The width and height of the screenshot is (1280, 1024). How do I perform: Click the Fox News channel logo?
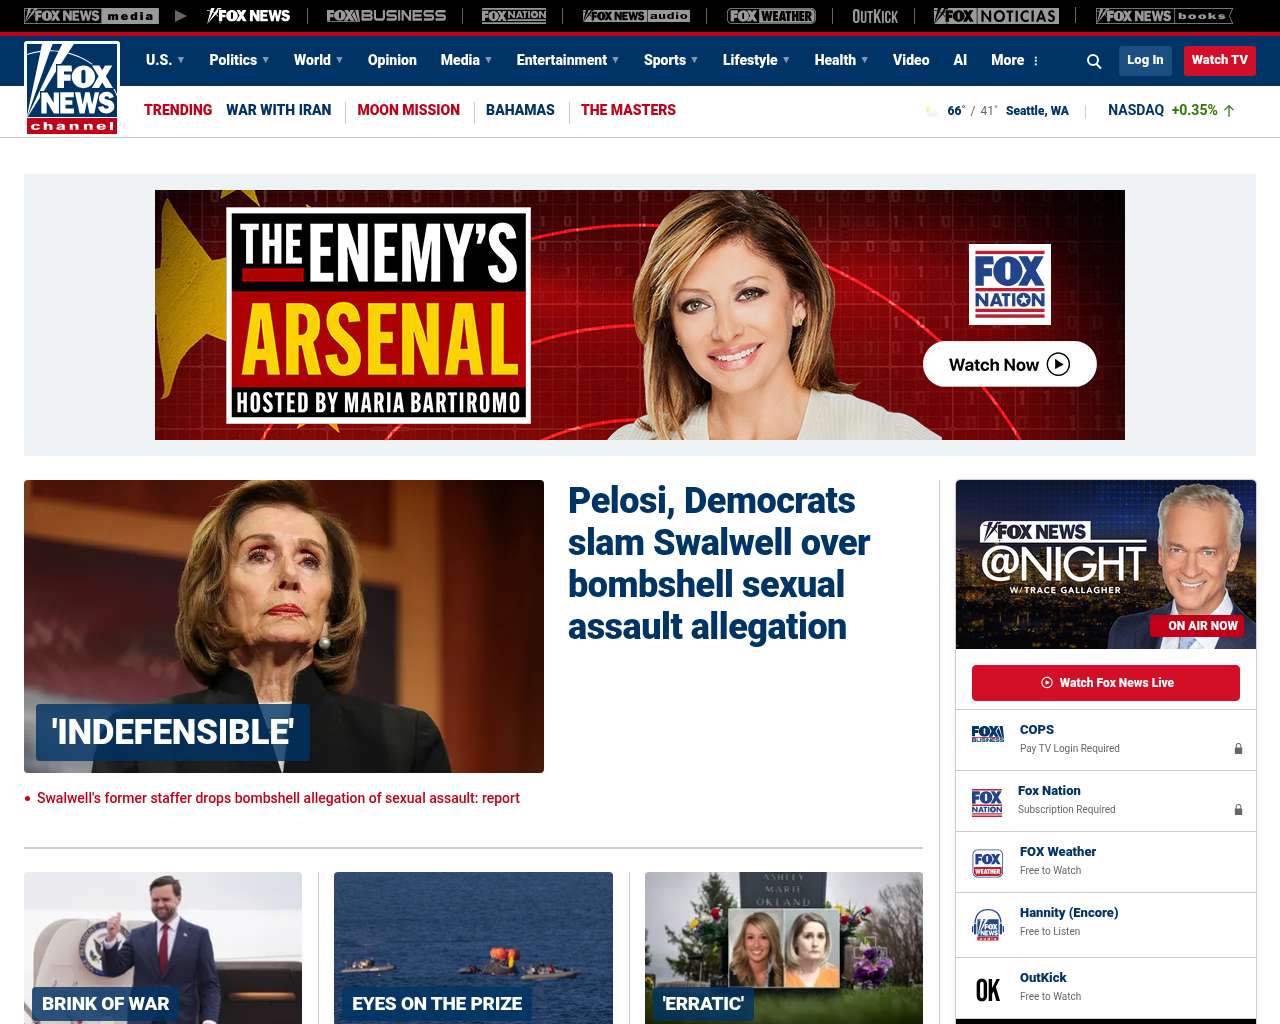[x=72, y=88]
